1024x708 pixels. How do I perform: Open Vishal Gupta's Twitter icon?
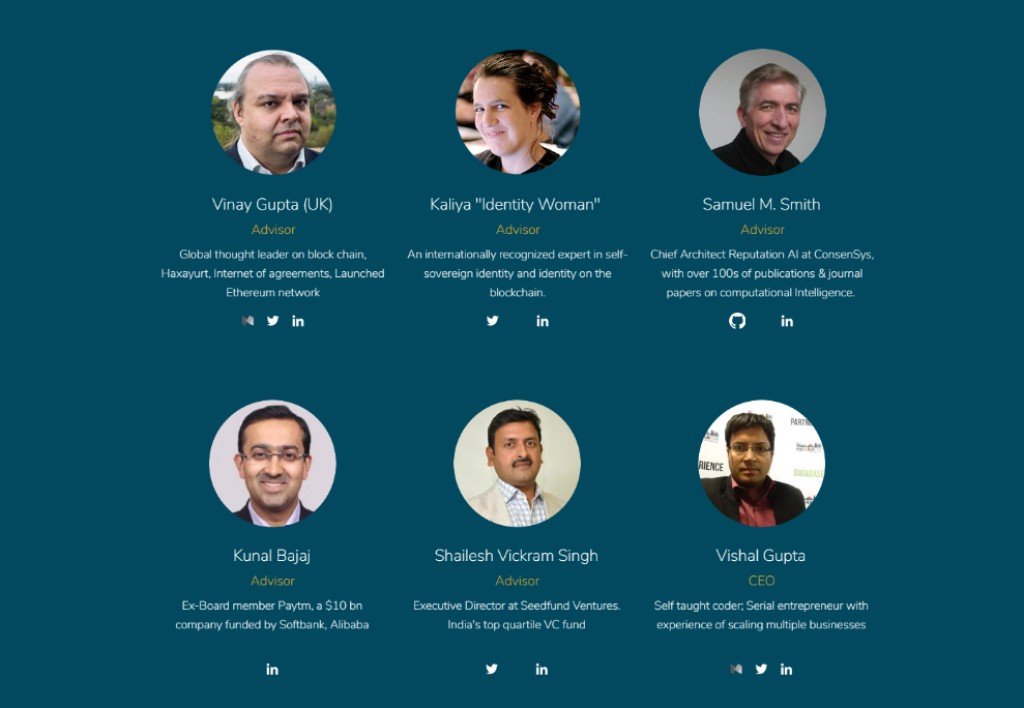point(761,669)
